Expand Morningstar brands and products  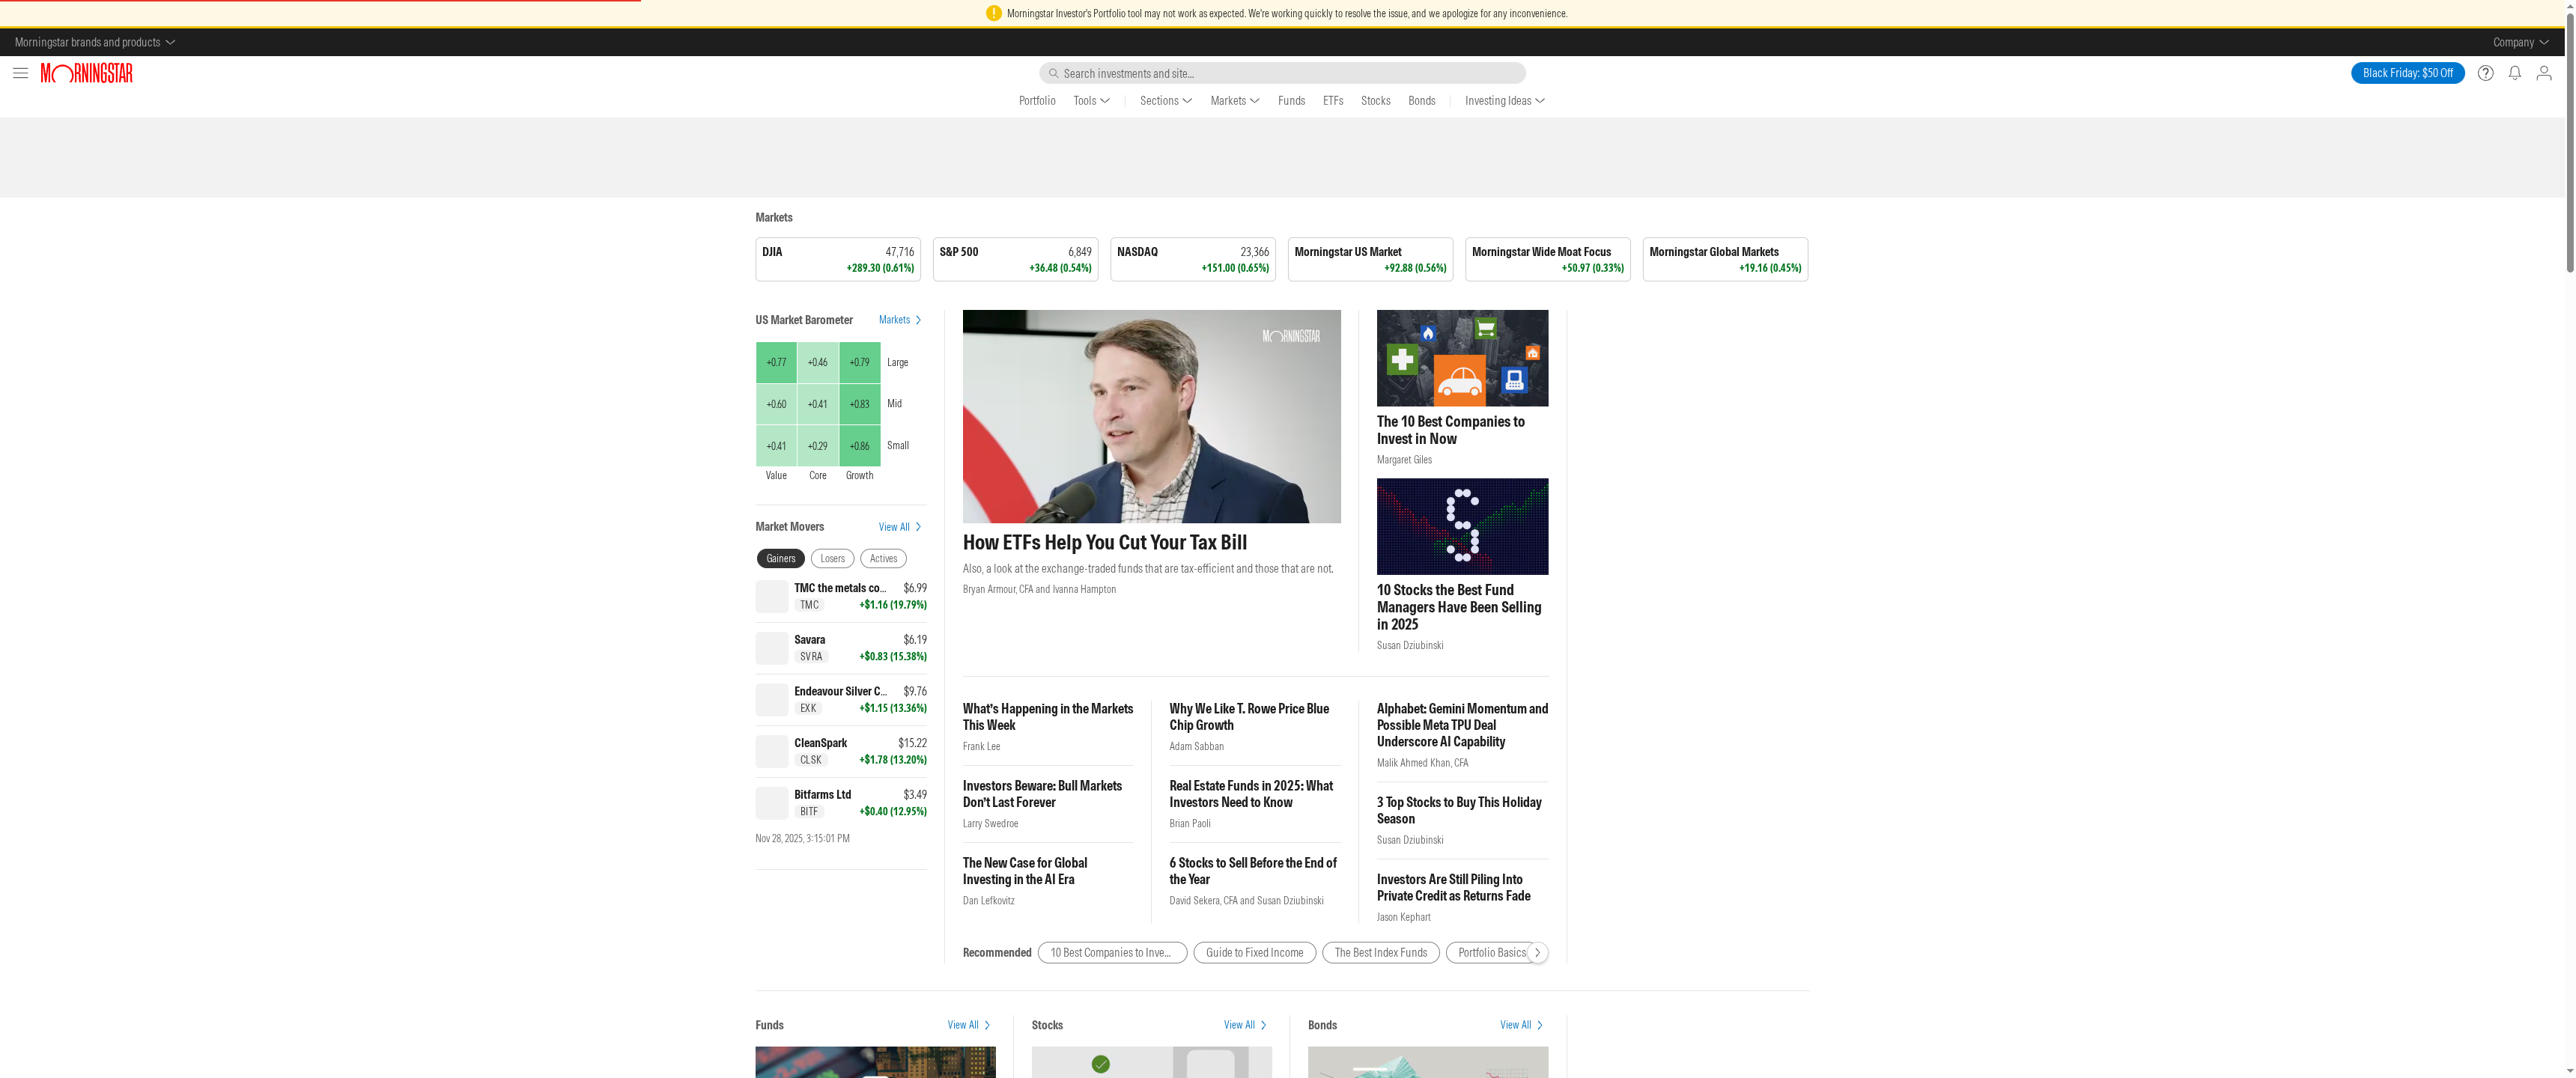click(x=93, y=42)
